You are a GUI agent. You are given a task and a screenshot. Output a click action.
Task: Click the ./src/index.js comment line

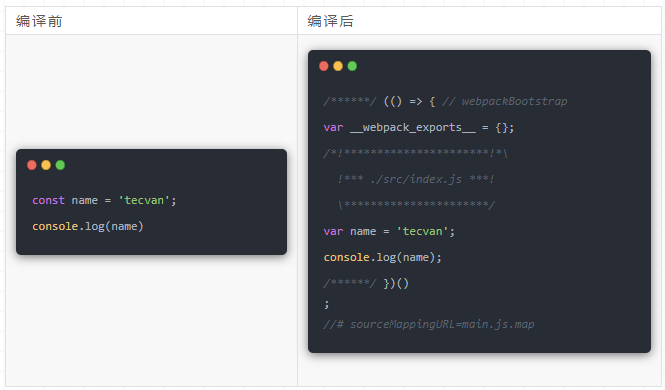416,179
